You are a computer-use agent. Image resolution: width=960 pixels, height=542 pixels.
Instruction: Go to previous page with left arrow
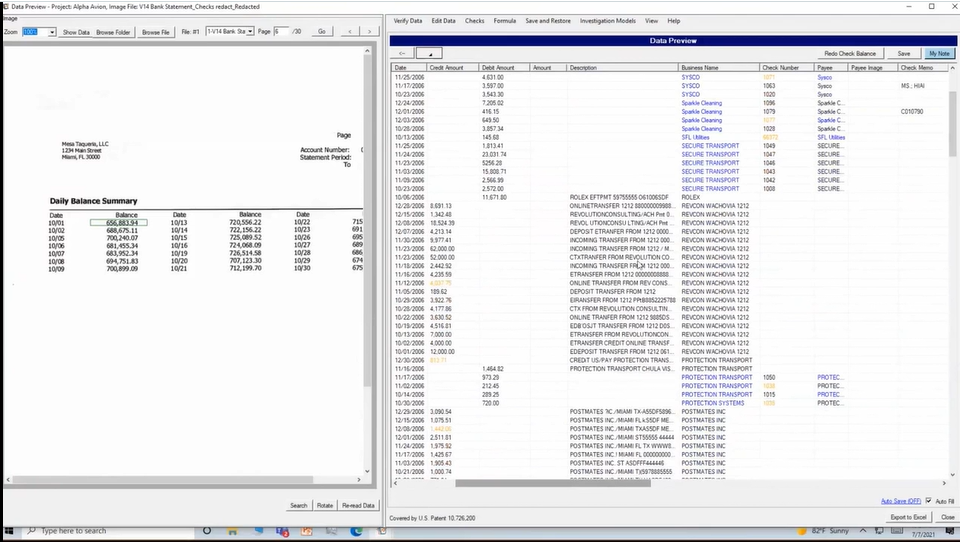[x=350, y=31]
